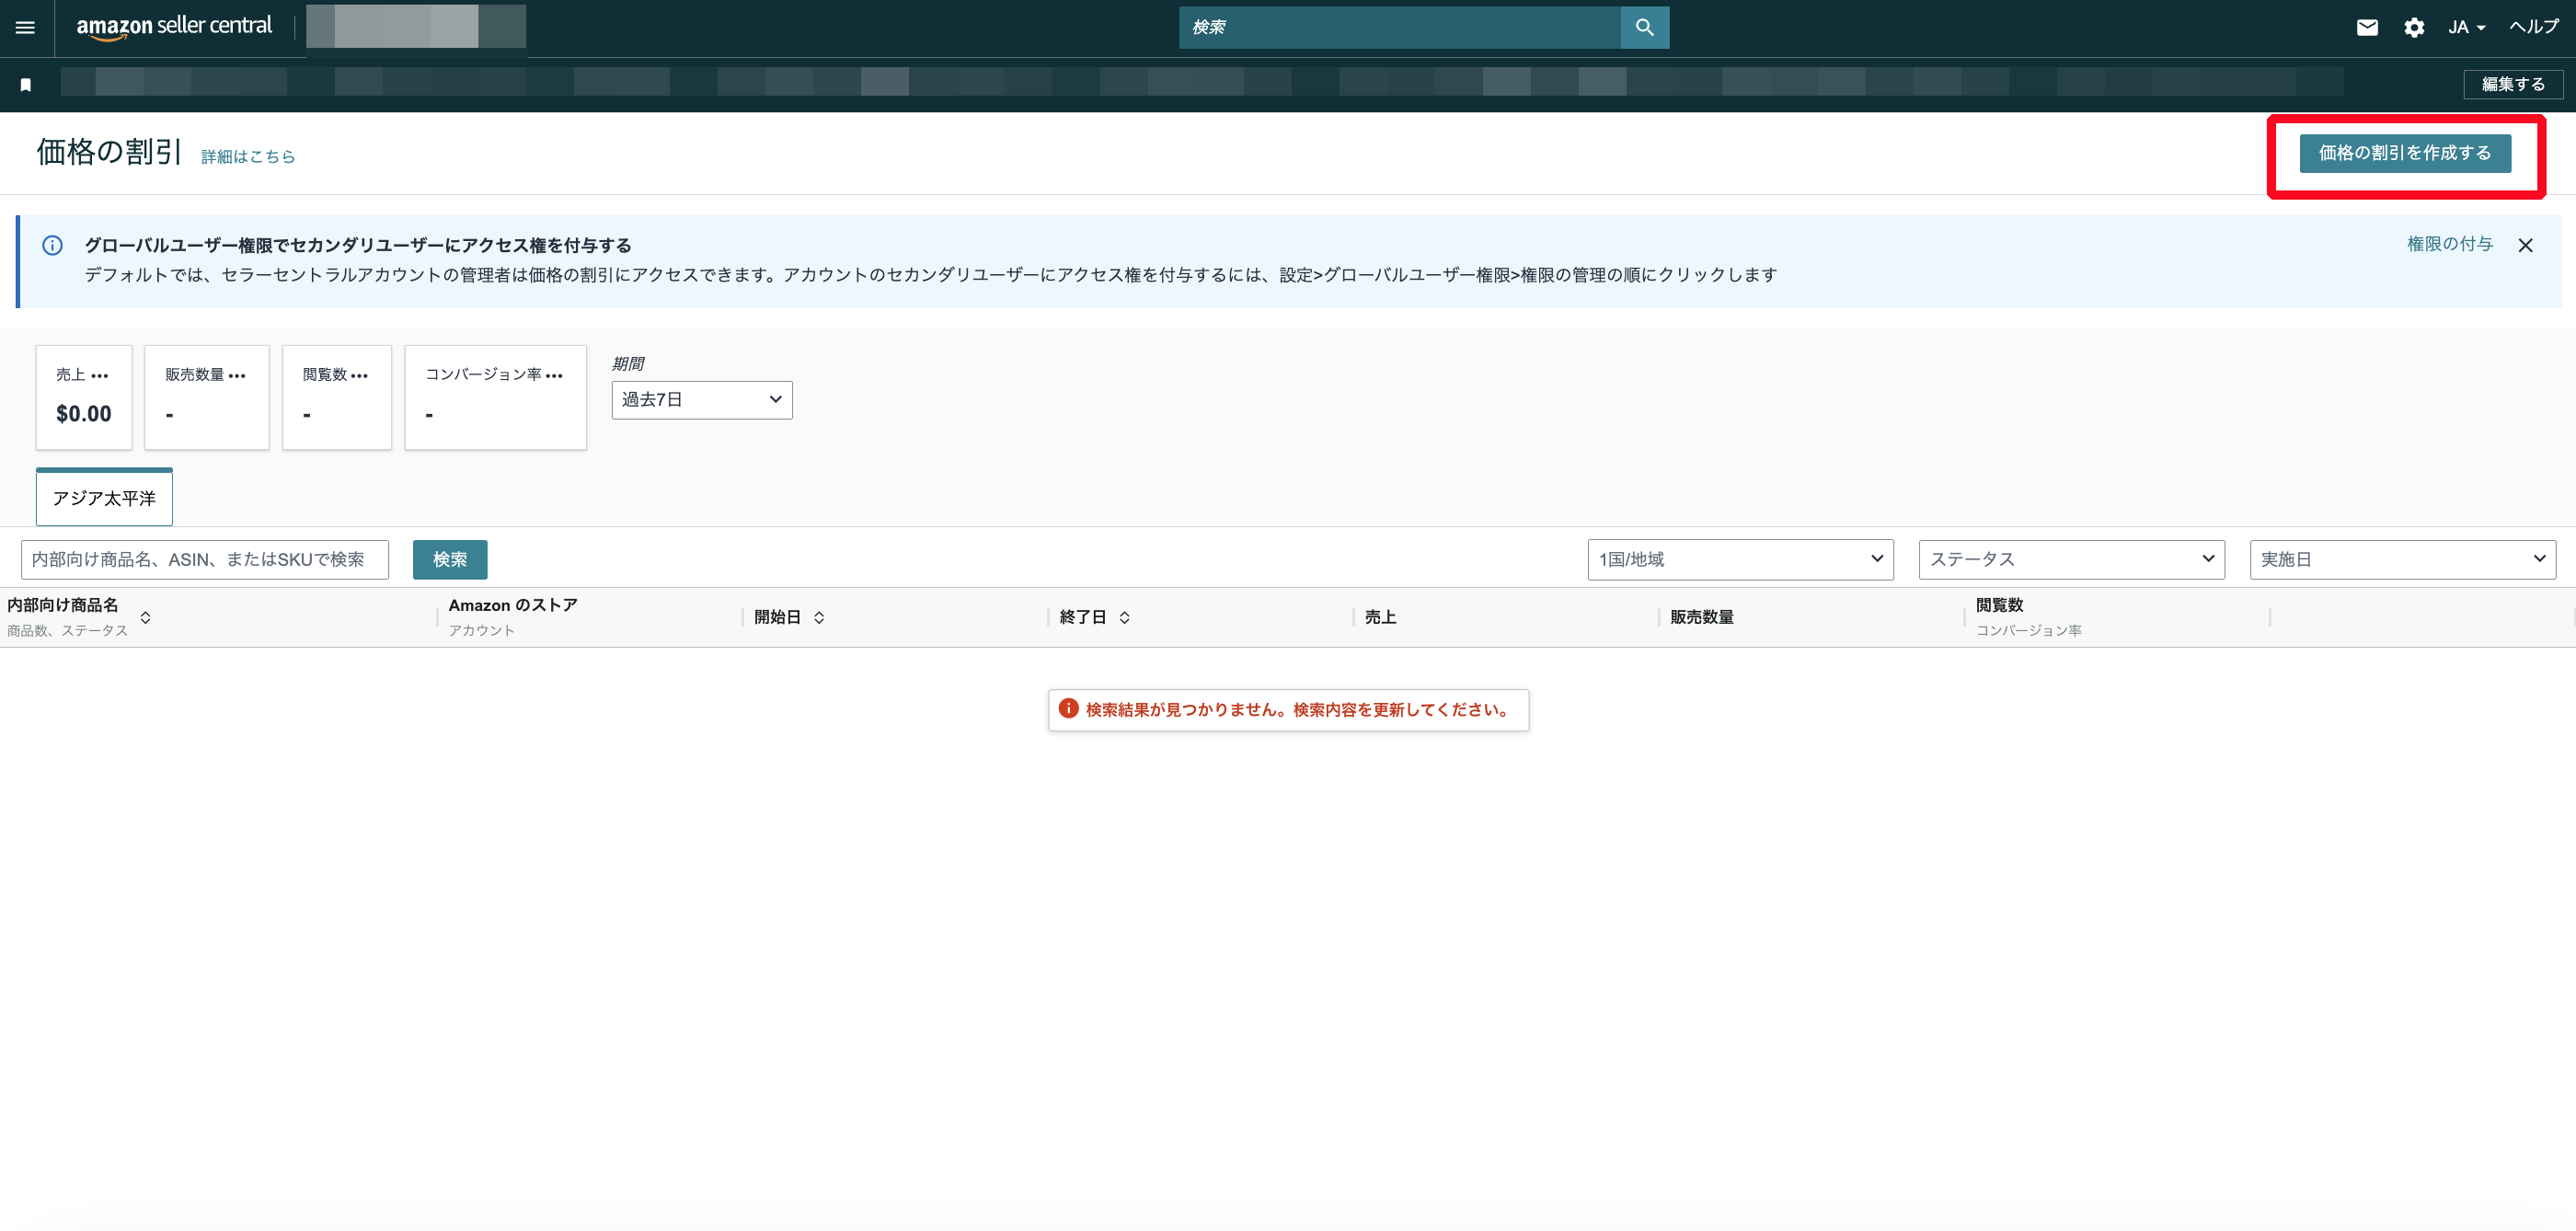Open the 詳細はこちら link
The width and height of the screenshot is (2576, 1231).
click(248, 157)
